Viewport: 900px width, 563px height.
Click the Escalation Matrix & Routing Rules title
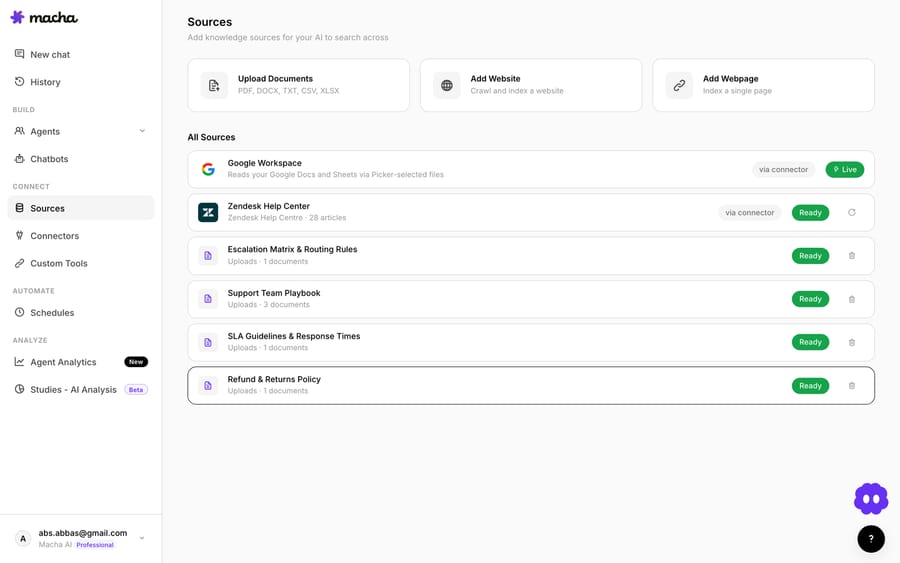(x=292, y=249)
